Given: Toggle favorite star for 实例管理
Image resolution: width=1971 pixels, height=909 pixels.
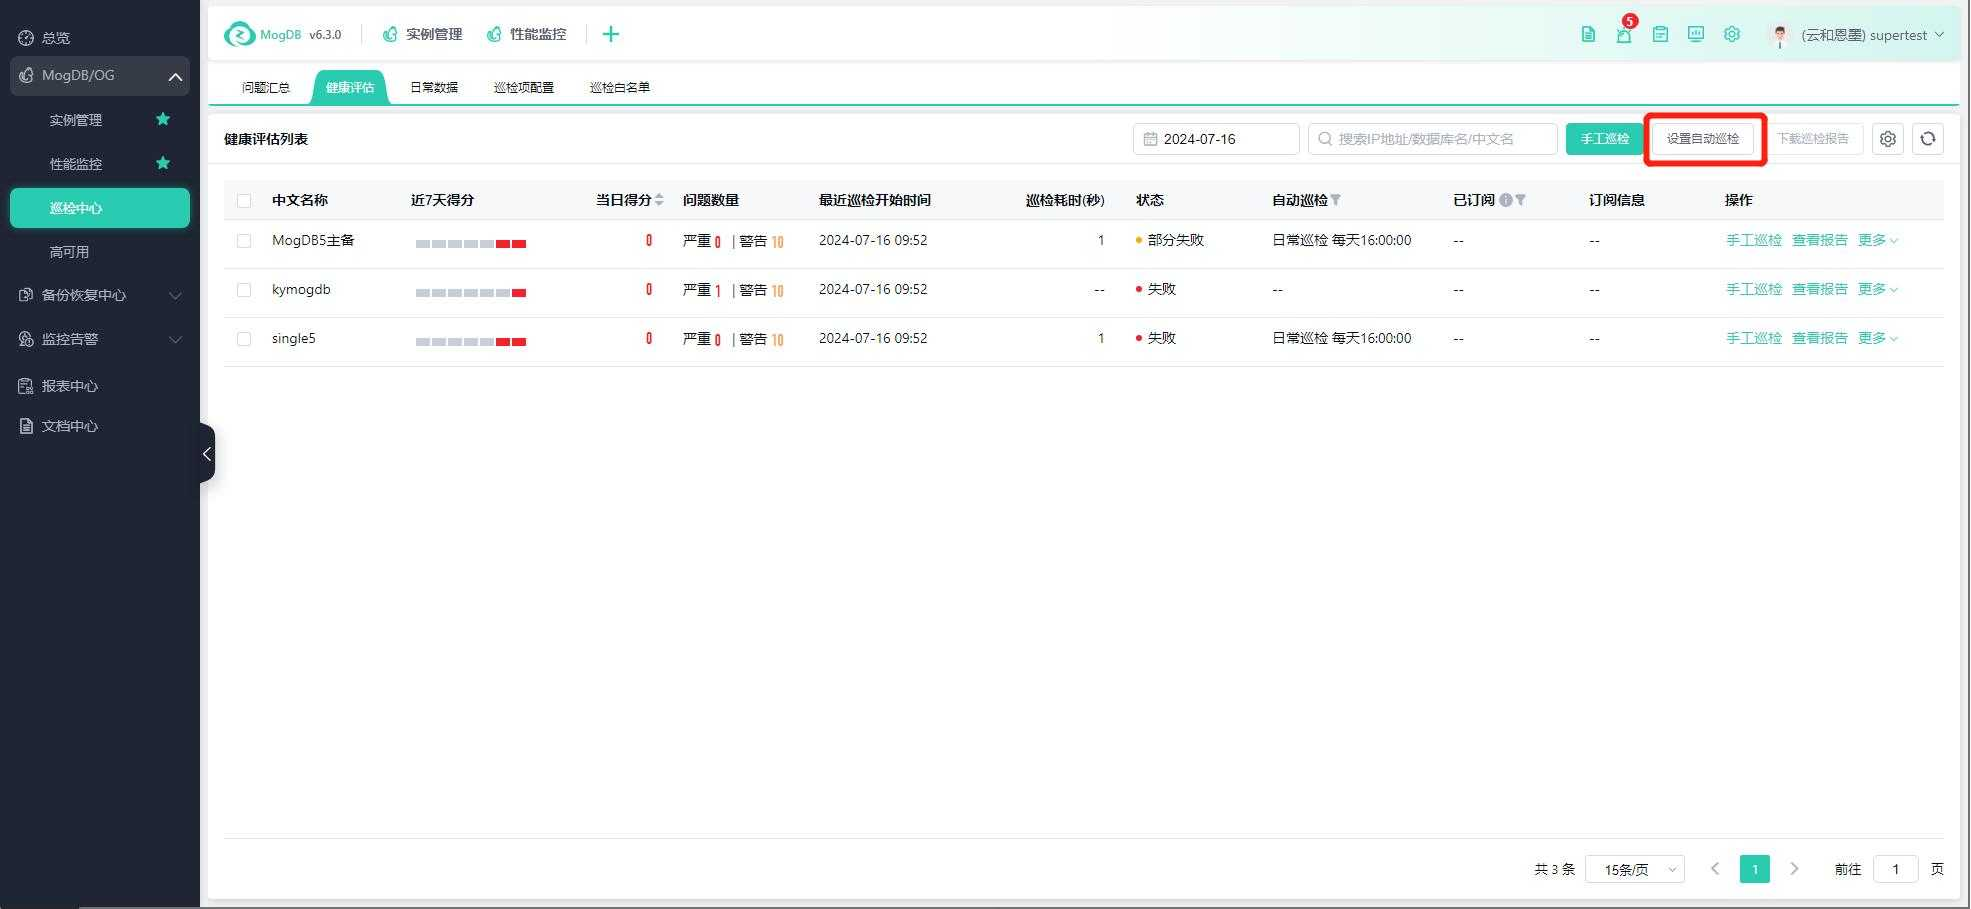Looking at the screenshot, I should pyautogui.click(x=163, y=119).
